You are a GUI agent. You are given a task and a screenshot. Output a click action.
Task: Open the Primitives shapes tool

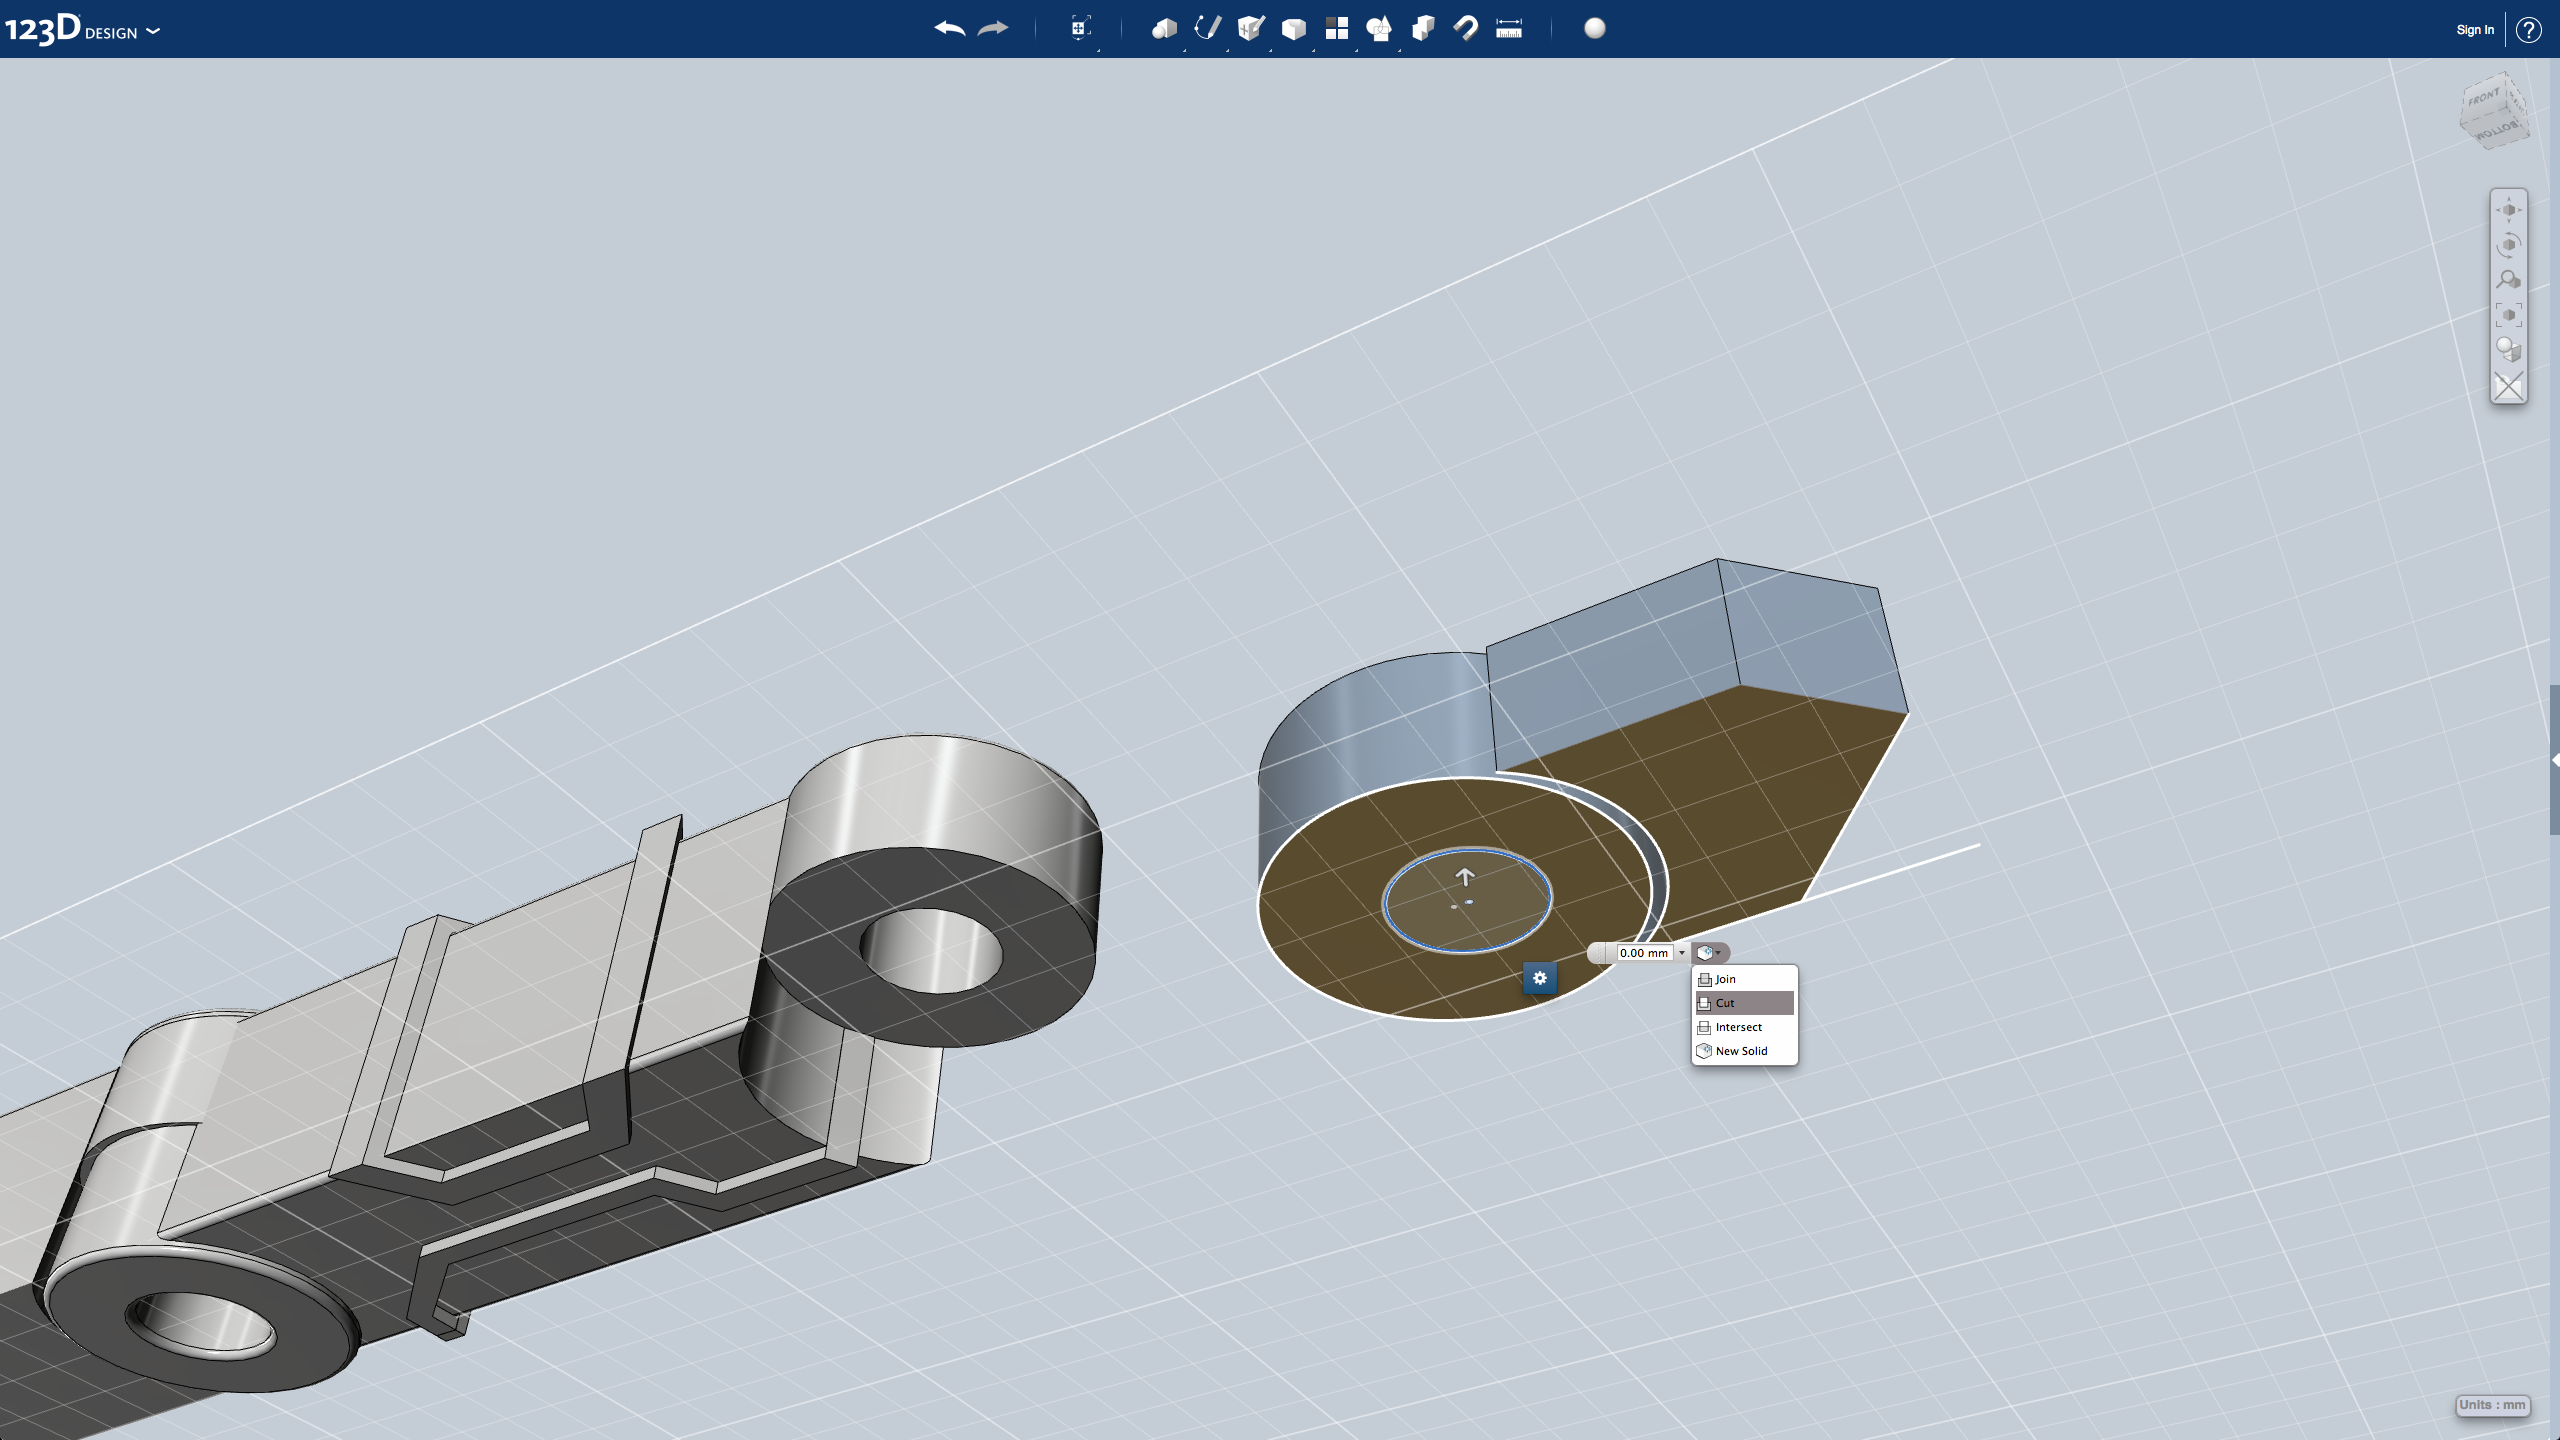1163,29
